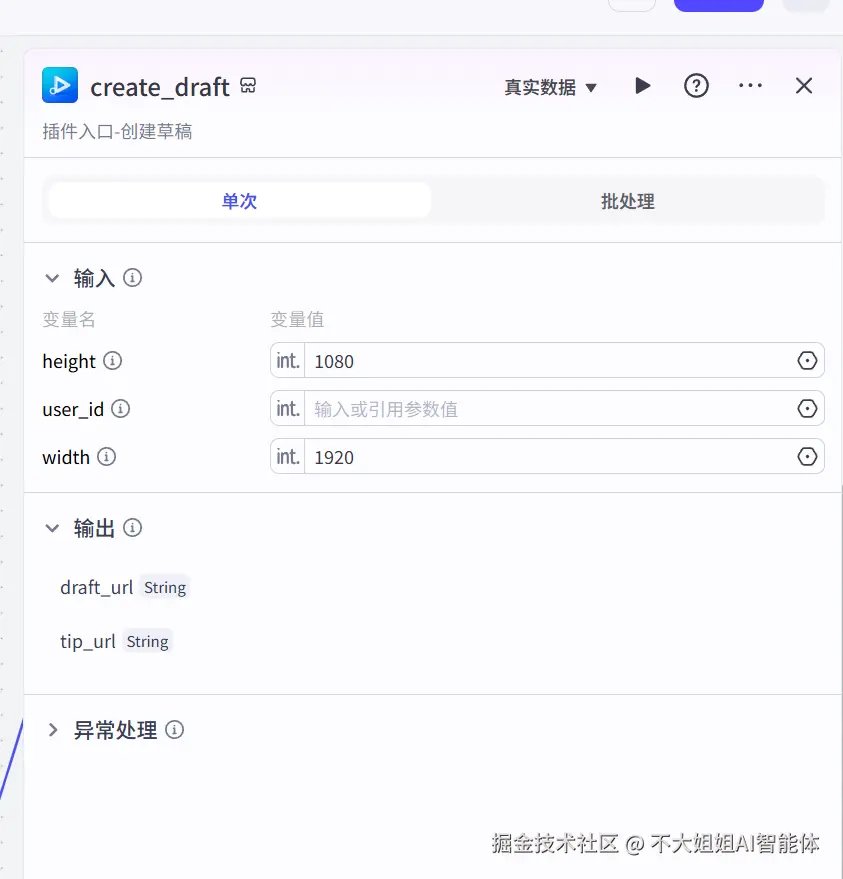The image size is (843, 879).
Task: Select the 单次 tab
Action: point(238,201)
